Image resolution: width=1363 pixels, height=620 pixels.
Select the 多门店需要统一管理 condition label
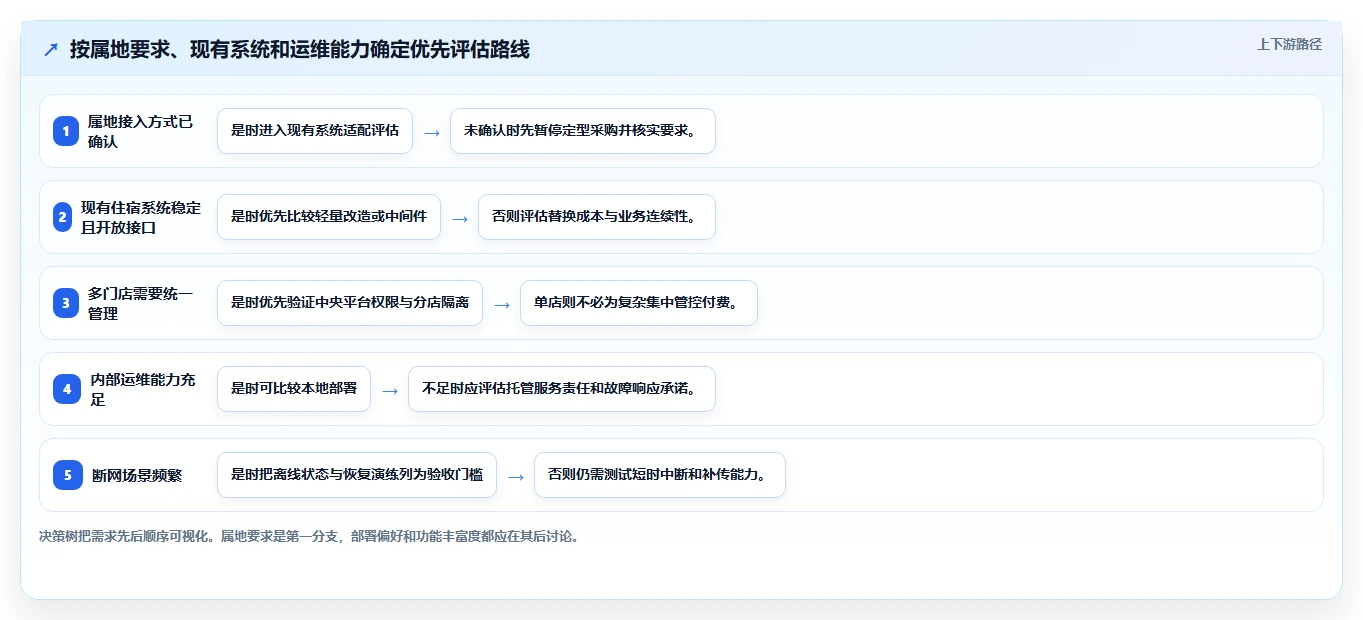(141, 303)
